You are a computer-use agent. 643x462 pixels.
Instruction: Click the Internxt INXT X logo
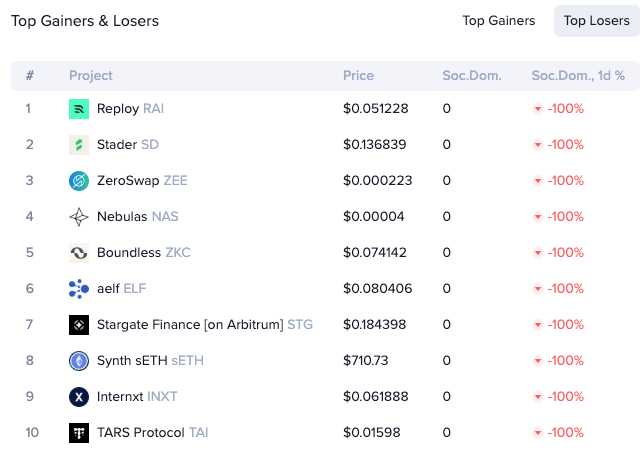pyautogui.click(x=79, y=397)
